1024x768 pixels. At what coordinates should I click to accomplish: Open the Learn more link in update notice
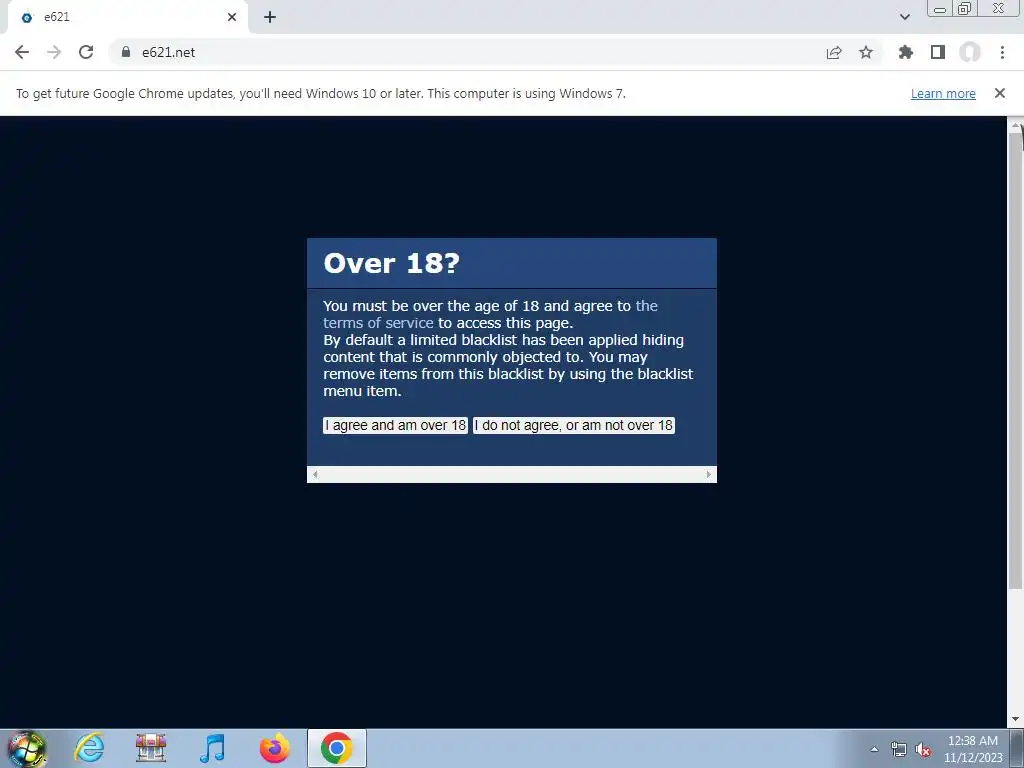(943, 93)
